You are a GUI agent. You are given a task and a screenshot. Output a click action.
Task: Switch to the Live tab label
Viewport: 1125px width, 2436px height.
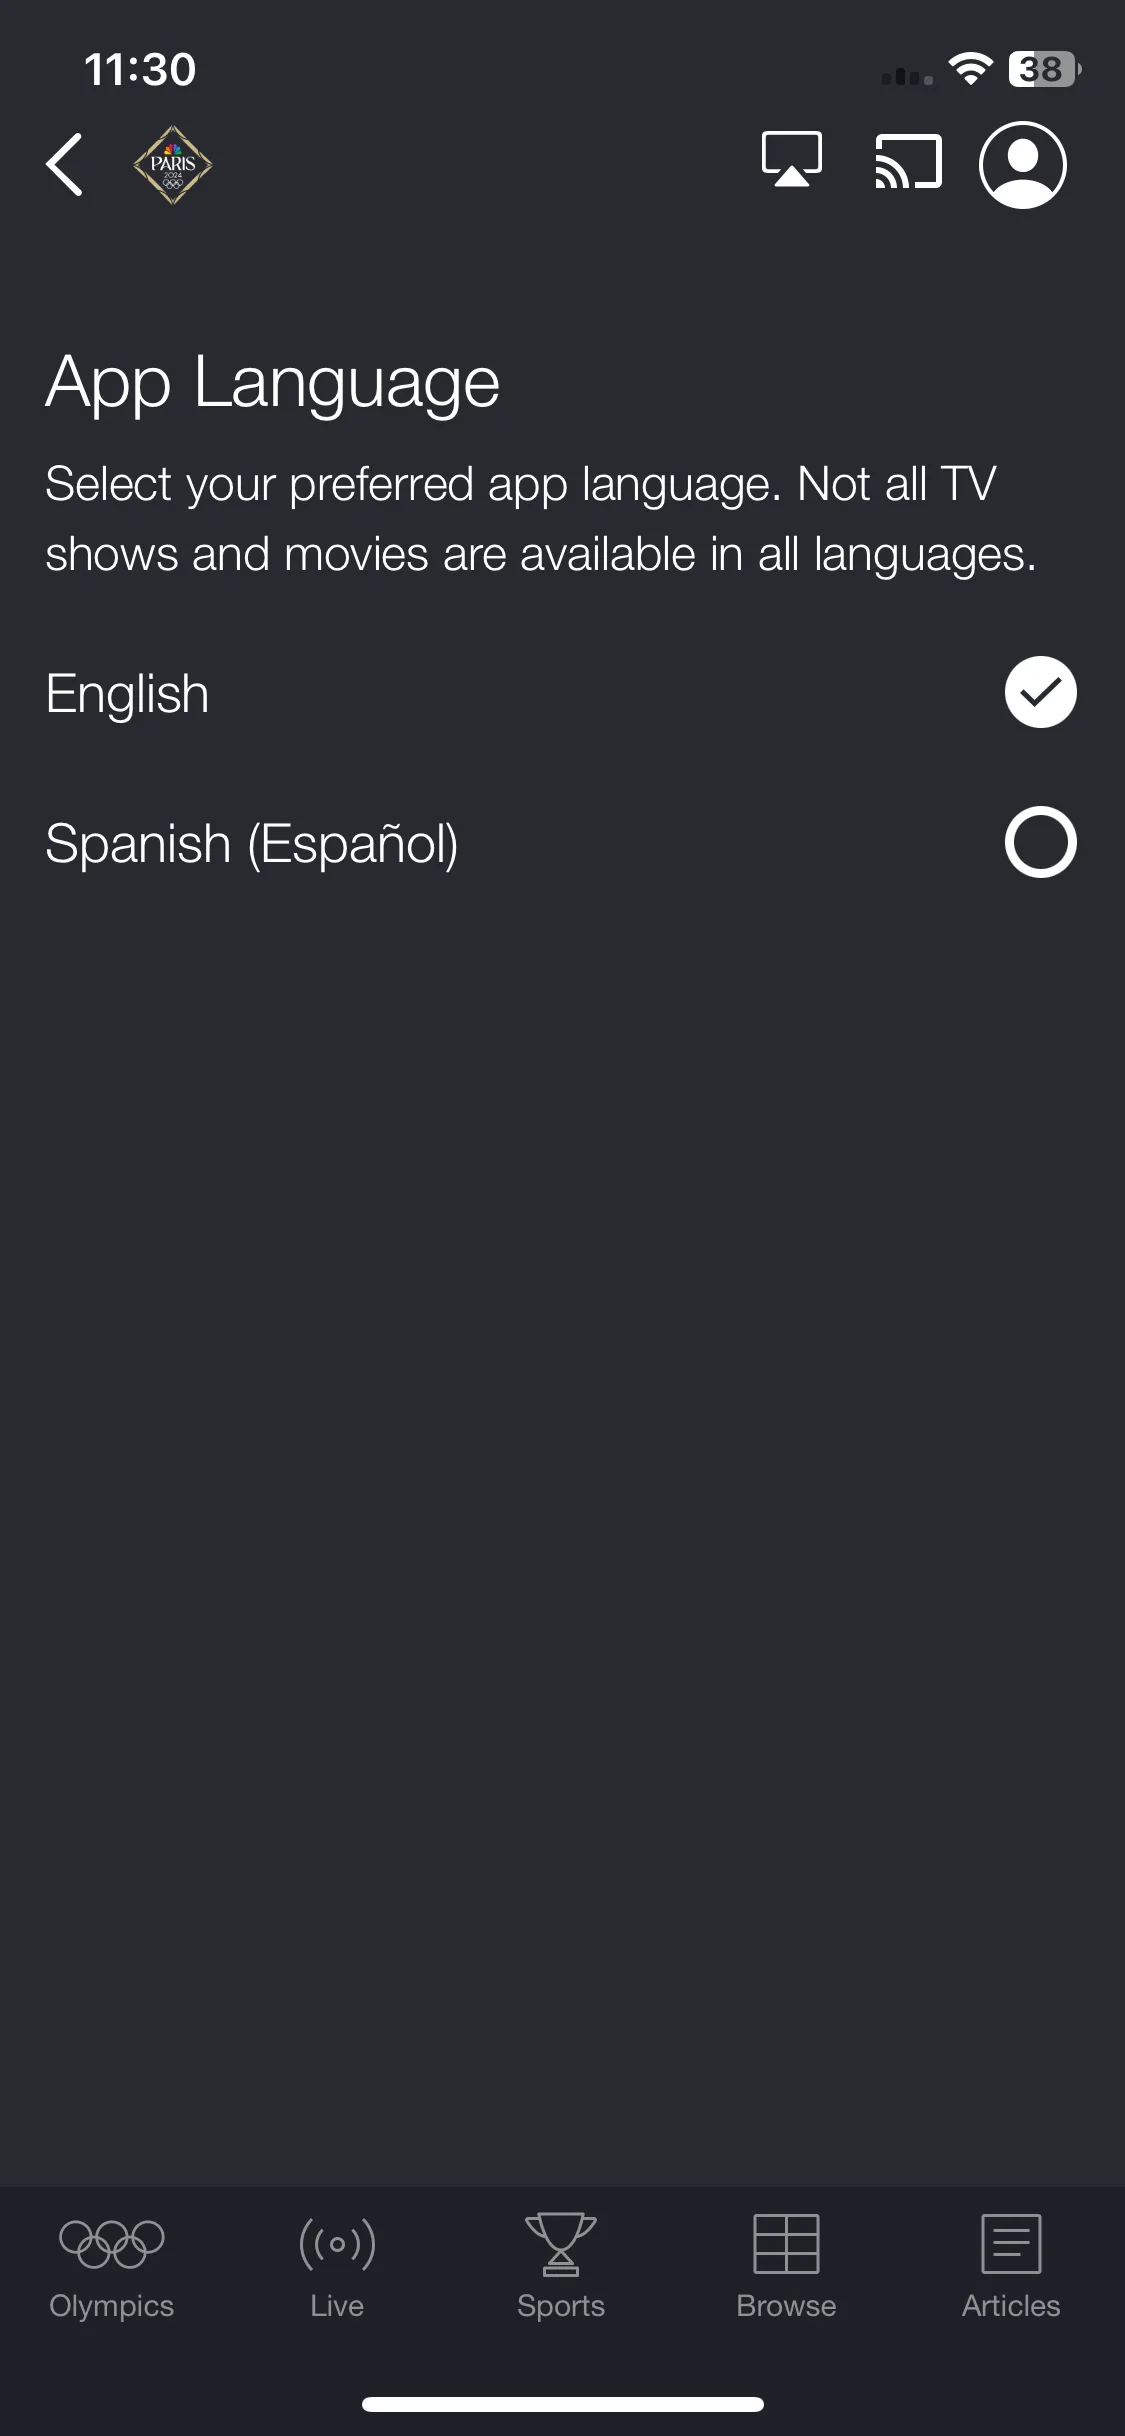(x=337, y=2306)
